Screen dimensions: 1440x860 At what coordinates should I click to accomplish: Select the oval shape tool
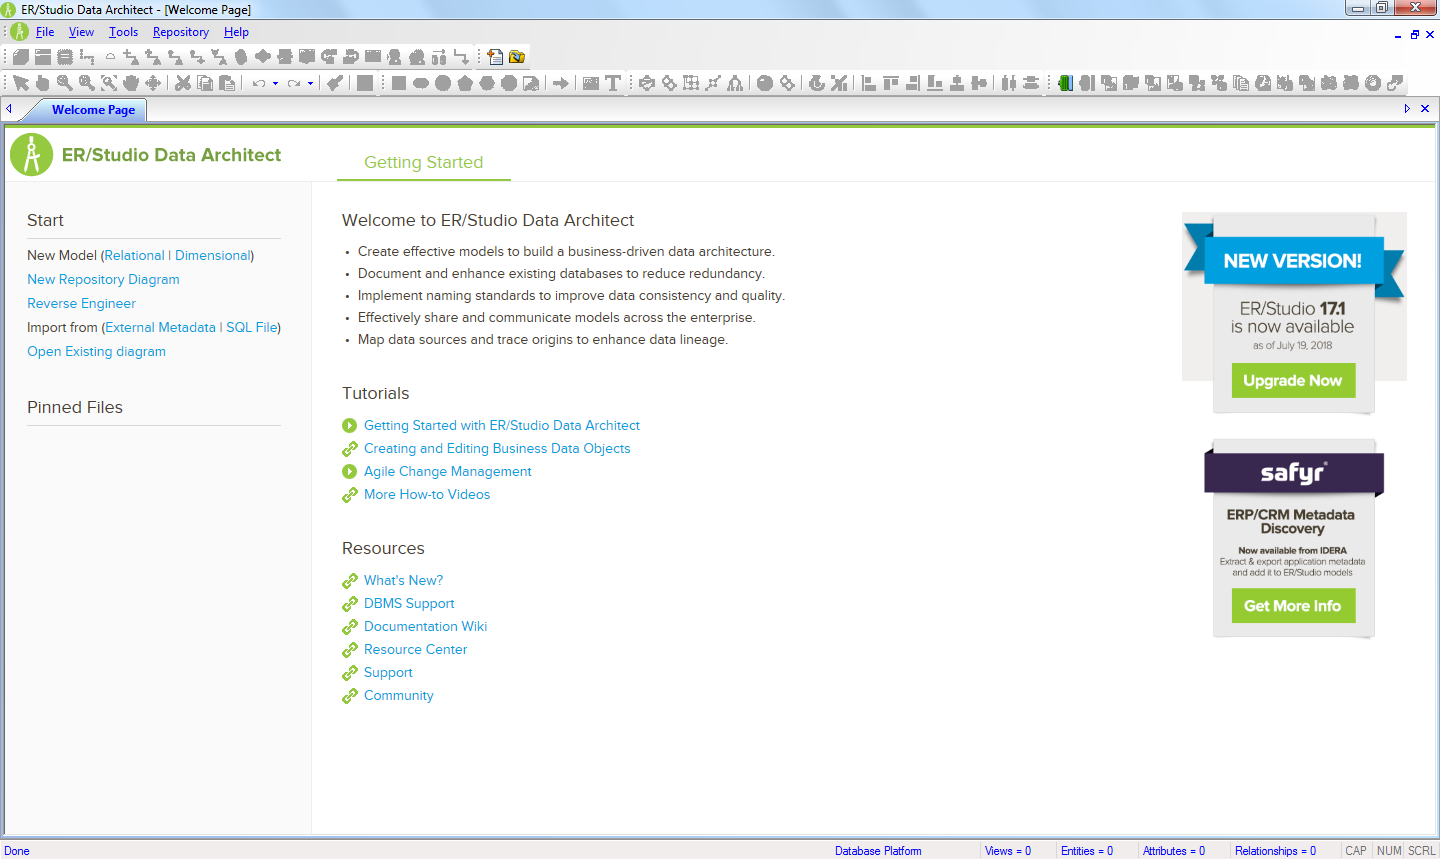[x=421, y=83]
